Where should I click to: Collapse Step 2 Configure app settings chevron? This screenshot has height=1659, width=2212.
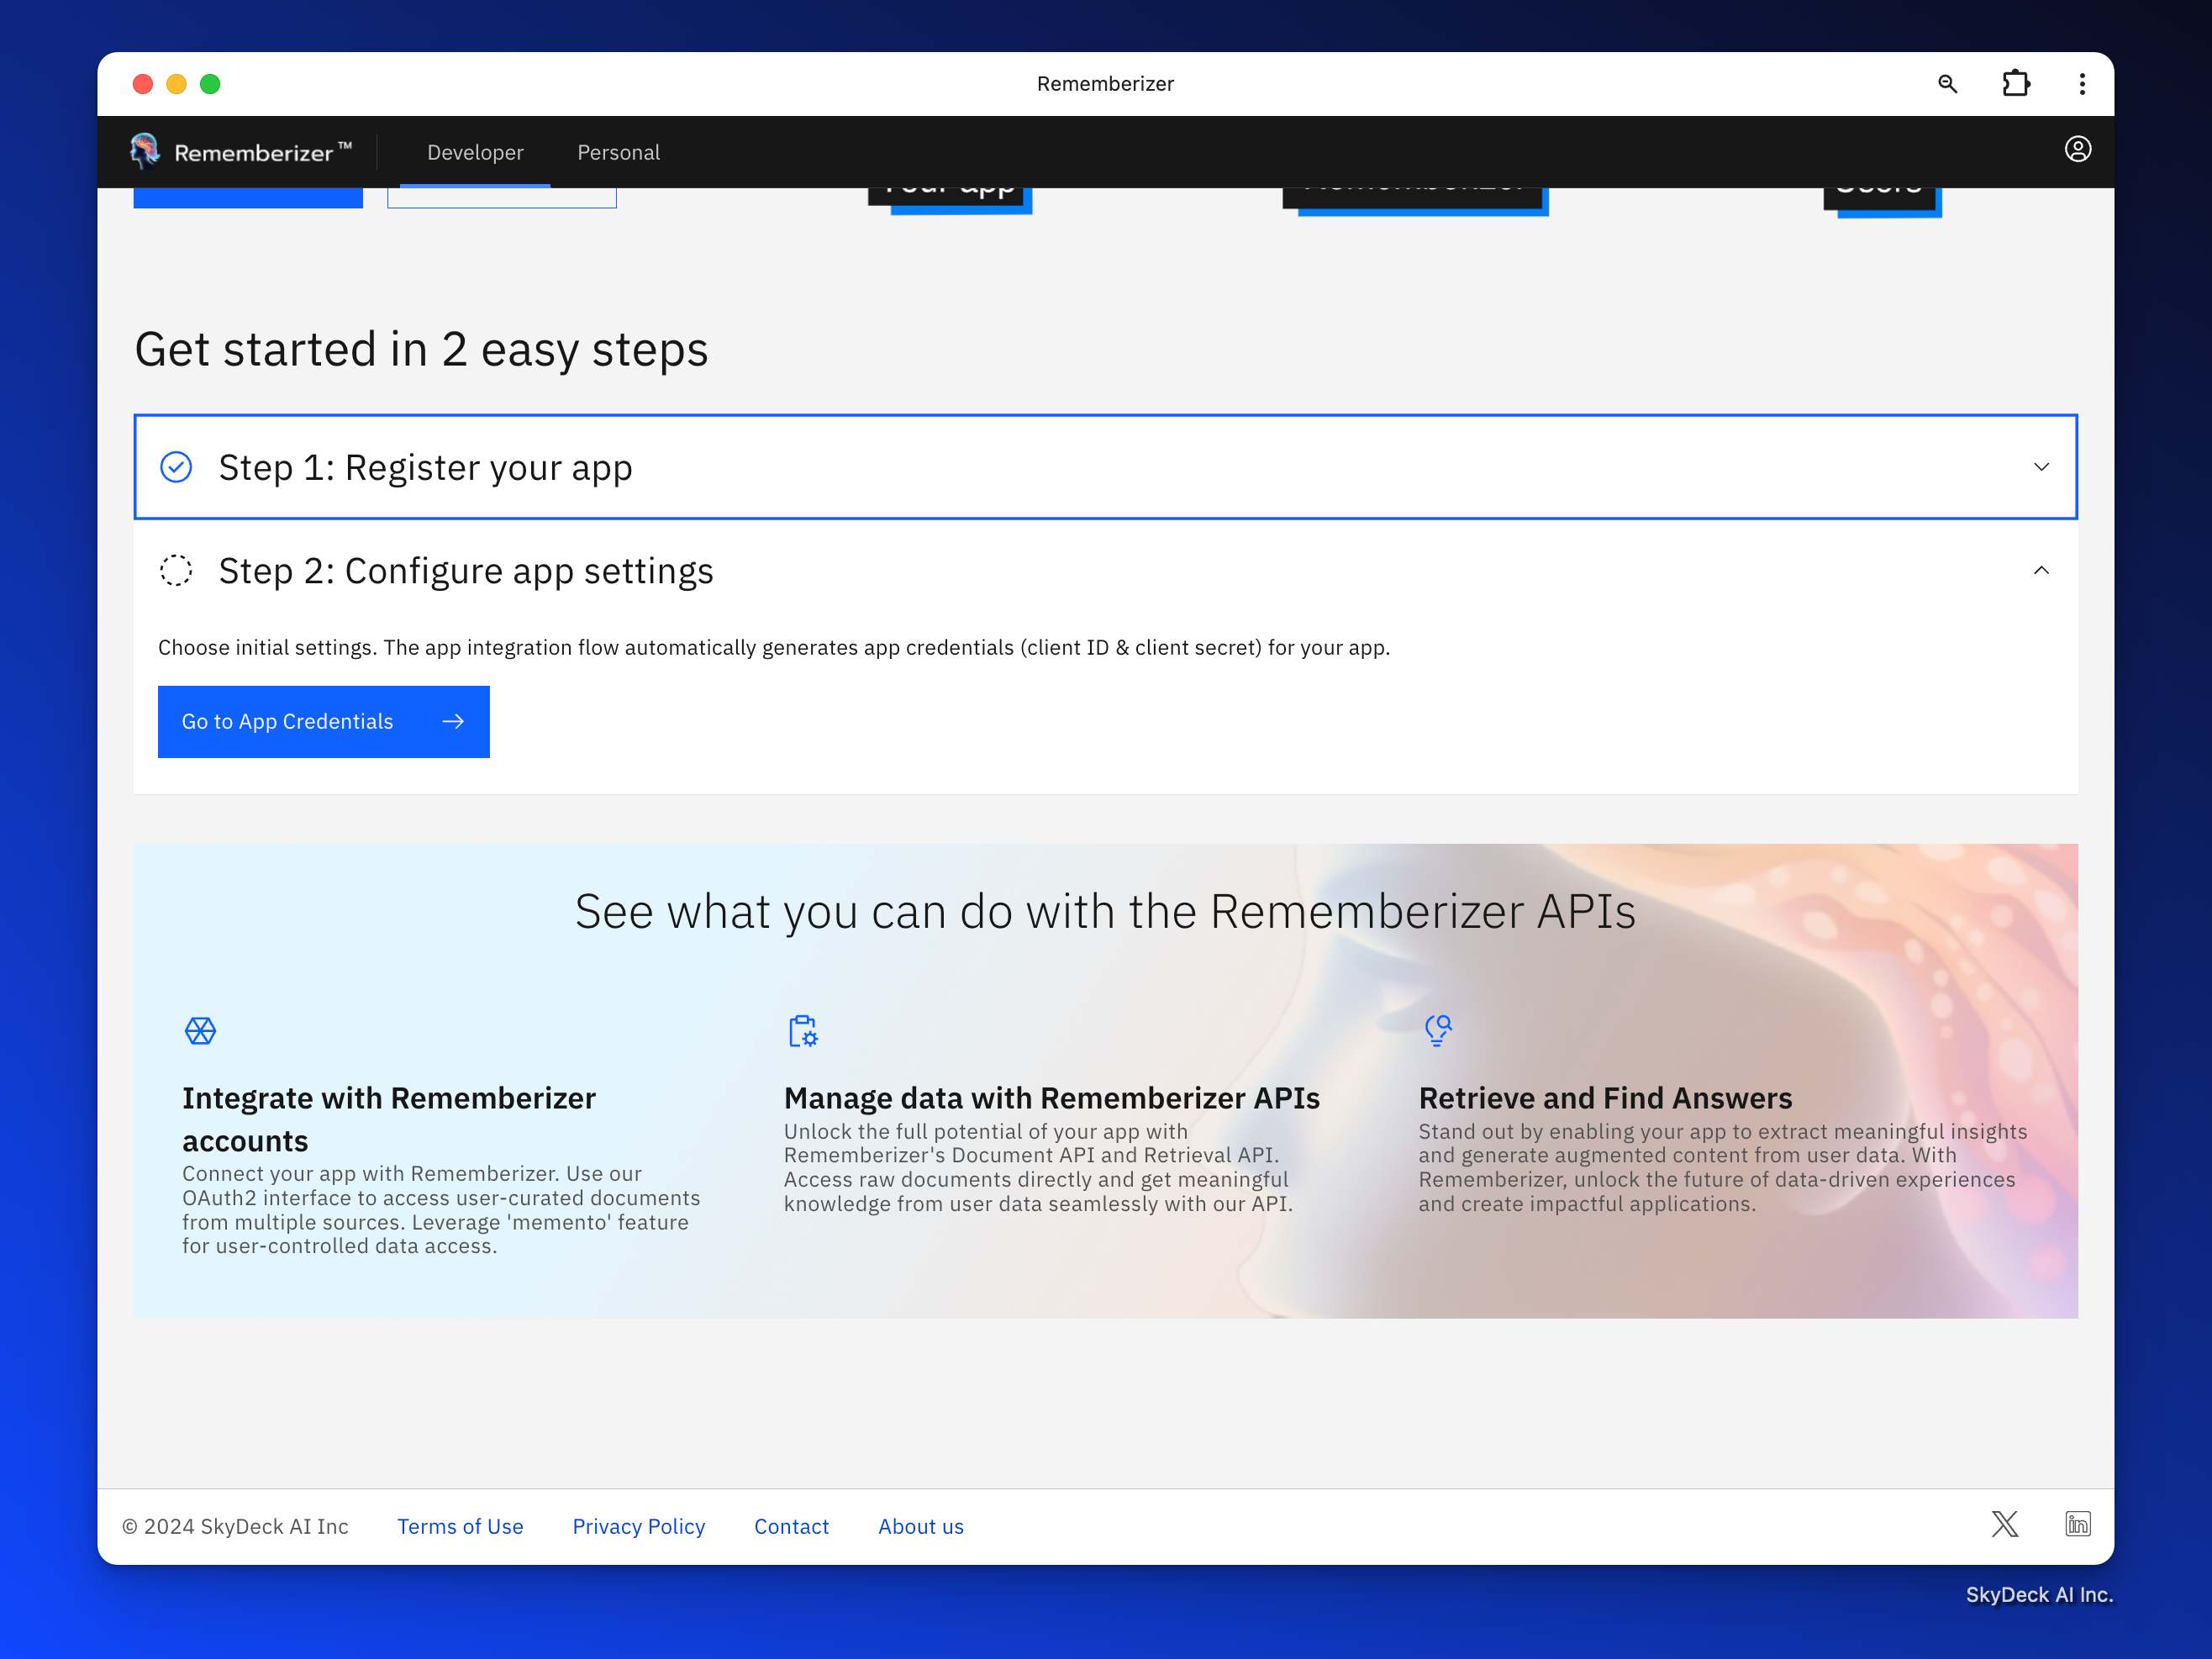click(2041, 571)
